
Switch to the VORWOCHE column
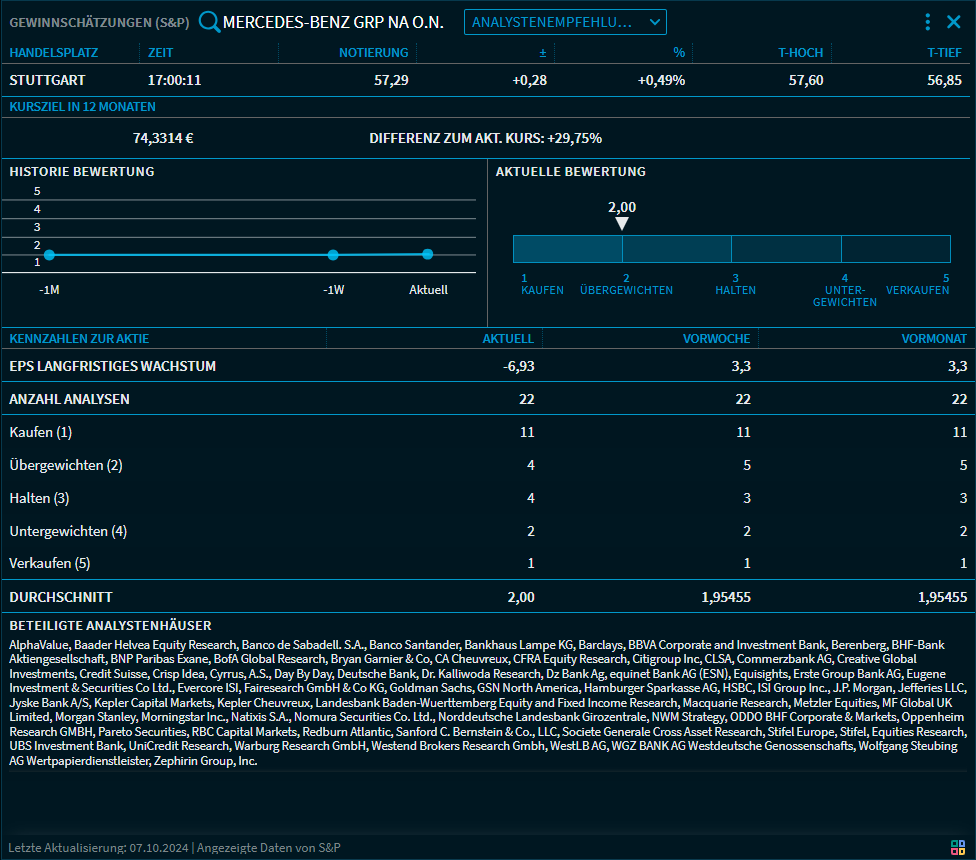(716, 338)
